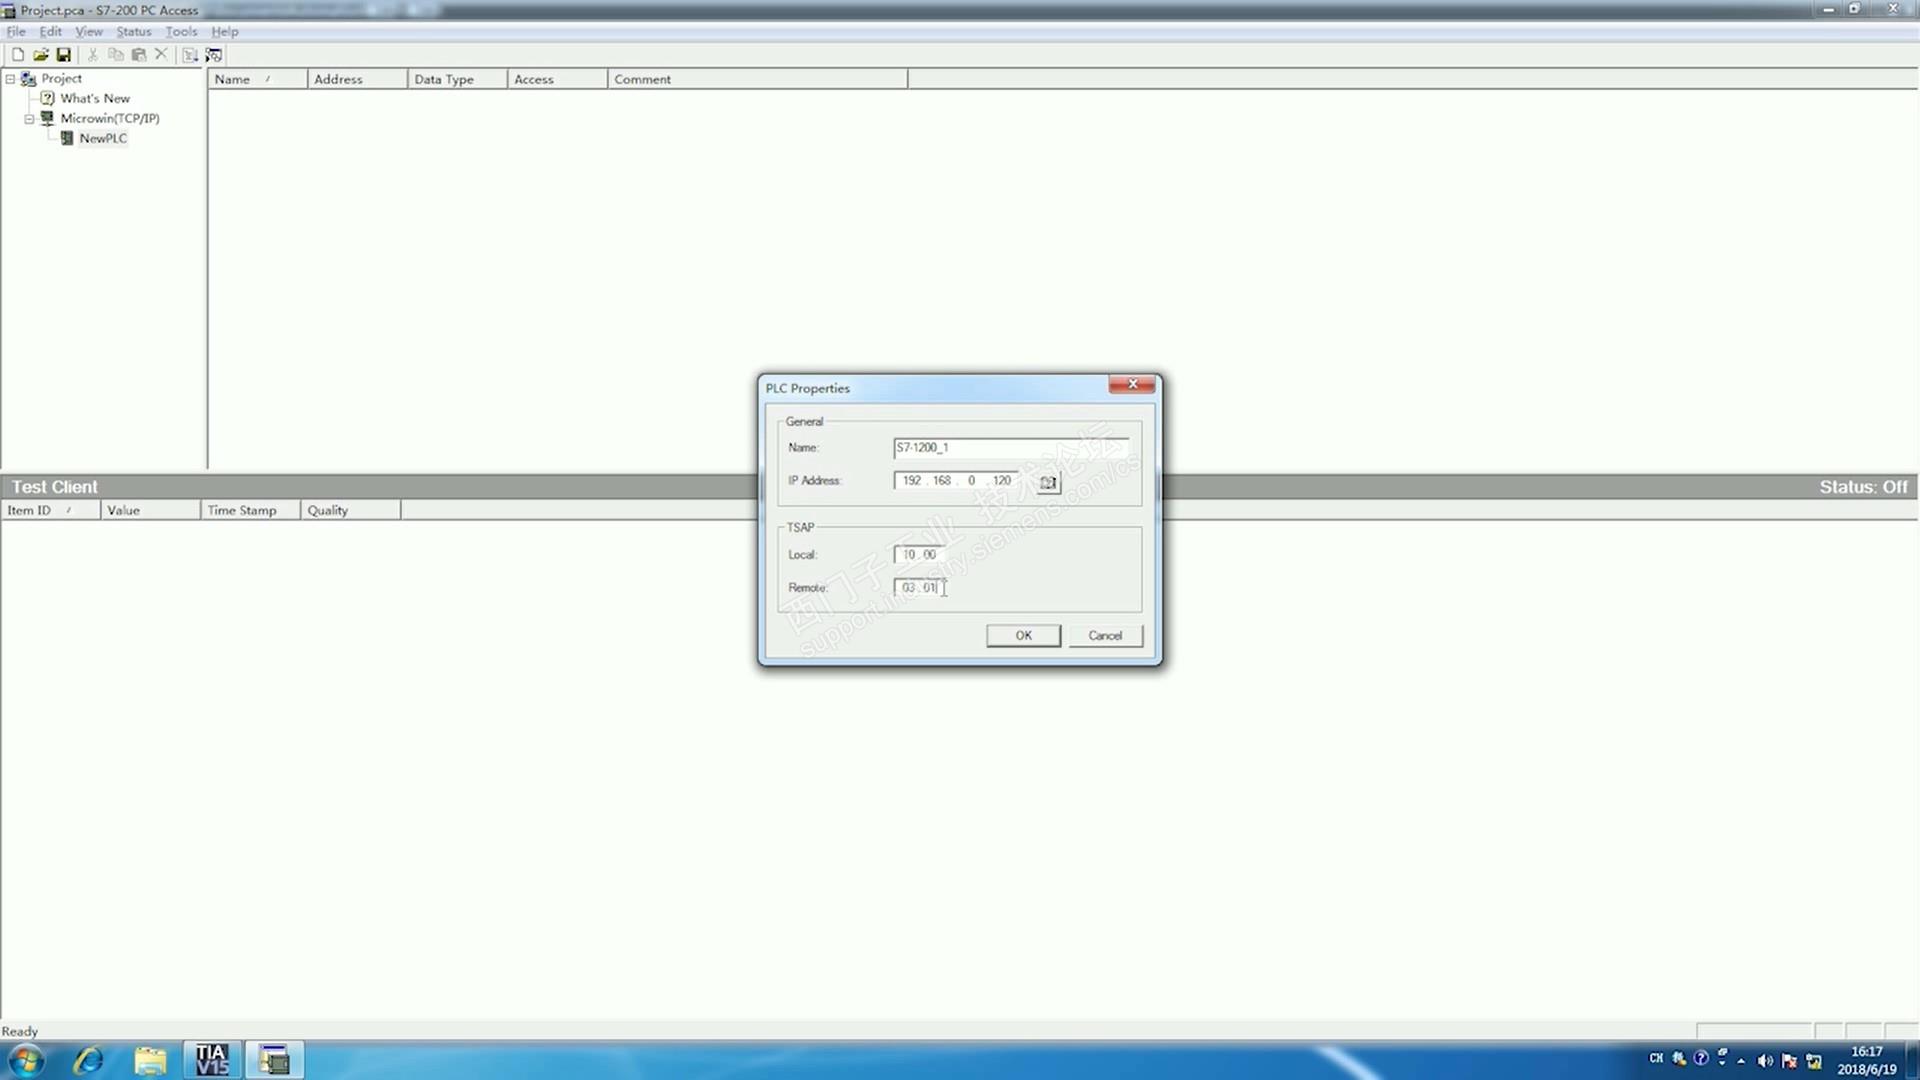This screenshot has height=1080, width=1920.
Task: Click the Test Client toolbar icon
Action: pos(213,55)
